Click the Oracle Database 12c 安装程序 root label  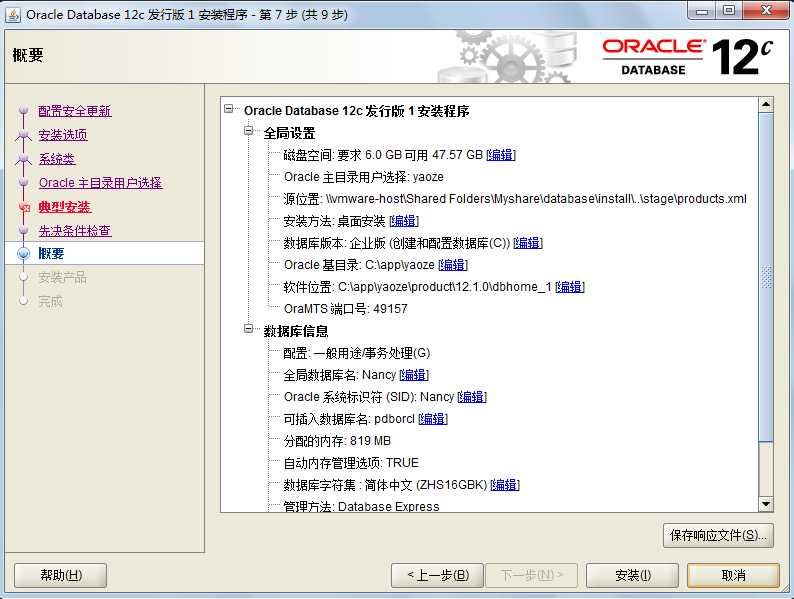(x=356, y=111)
